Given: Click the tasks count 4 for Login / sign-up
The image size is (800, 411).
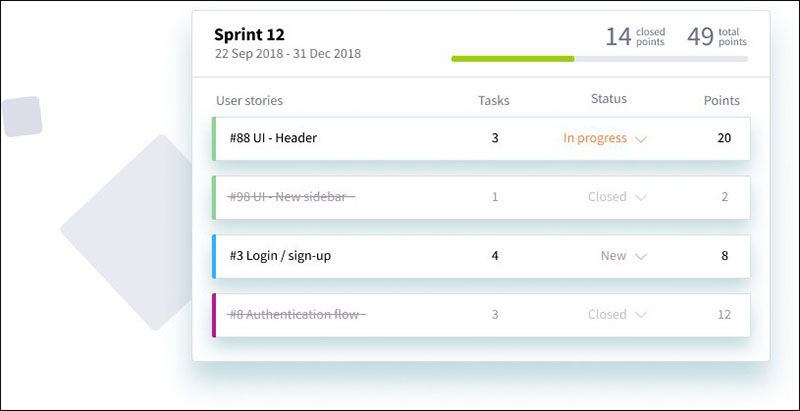Looking at the screenshot, I should coord(495,256).
